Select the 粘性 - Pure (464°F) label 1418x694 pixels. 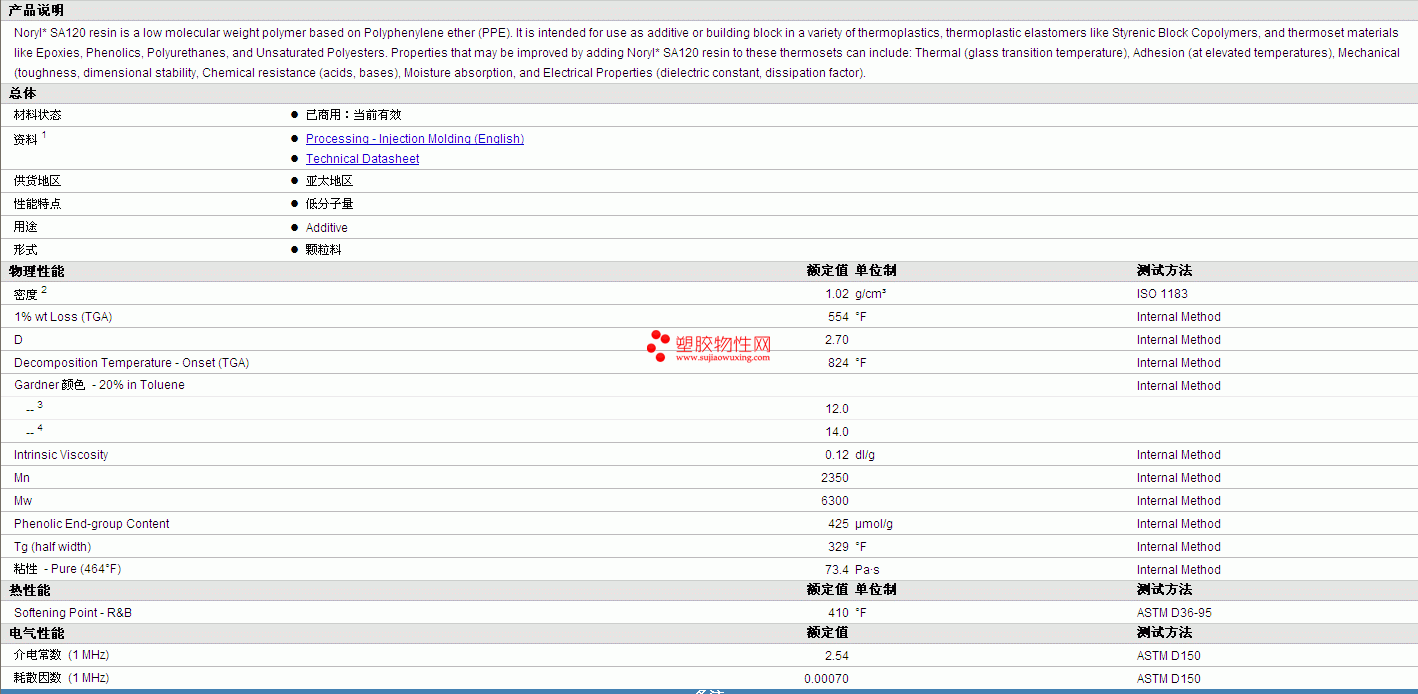pyautogui.click(x=67, y=569)
